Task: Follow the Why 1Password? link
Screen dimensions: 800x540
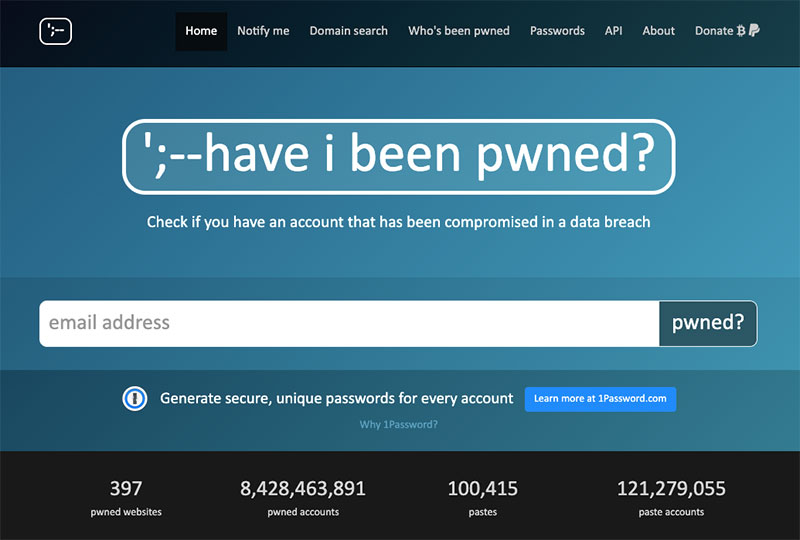Action: [x=398, y=425]
